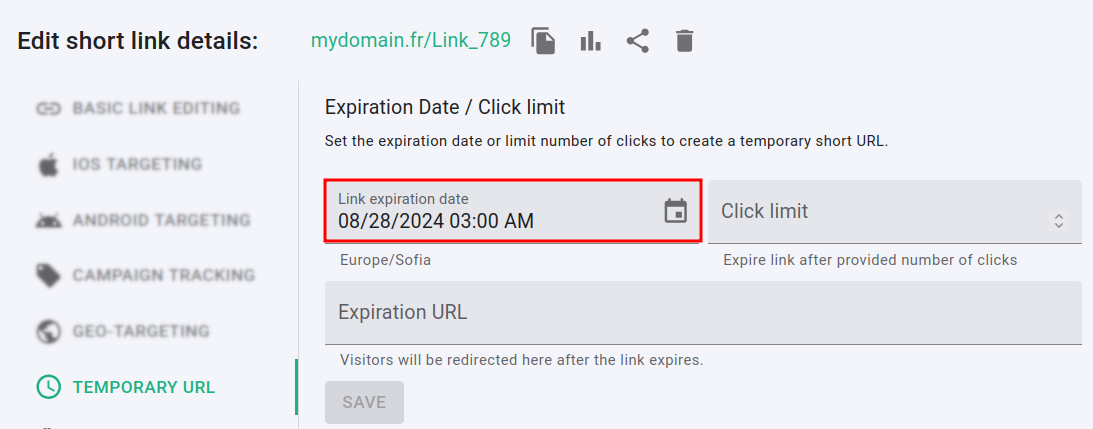Open the calendar date picker icon
Screen dimensions: 1093x429
pos(676,211)
